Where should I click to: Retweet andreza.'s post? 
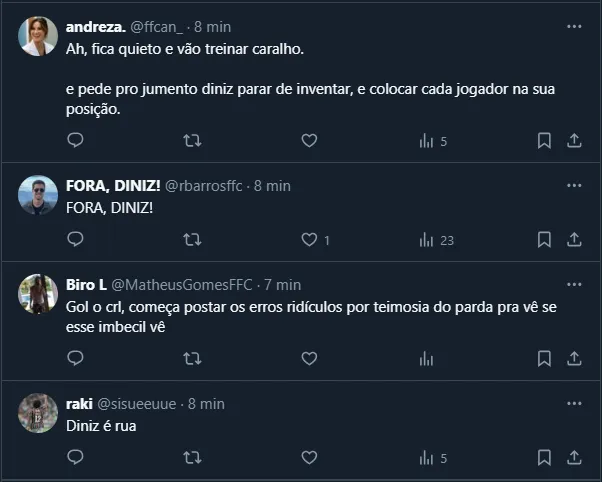click(193, 141)
